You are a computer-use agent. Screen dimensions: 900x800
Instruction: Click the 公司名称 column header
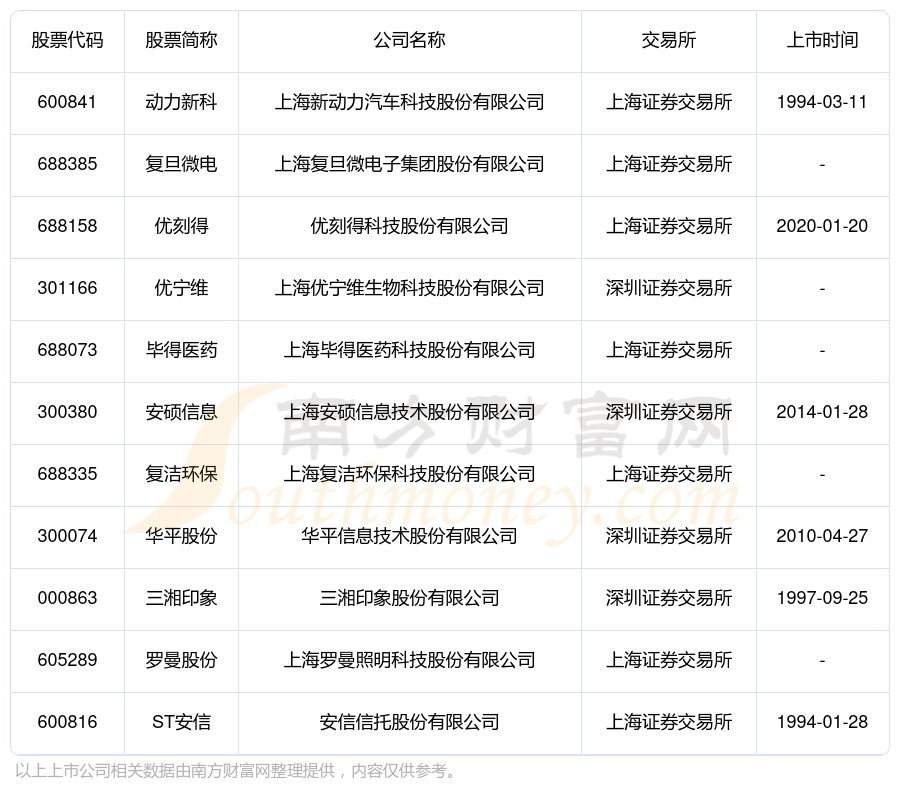pos(409,40)
